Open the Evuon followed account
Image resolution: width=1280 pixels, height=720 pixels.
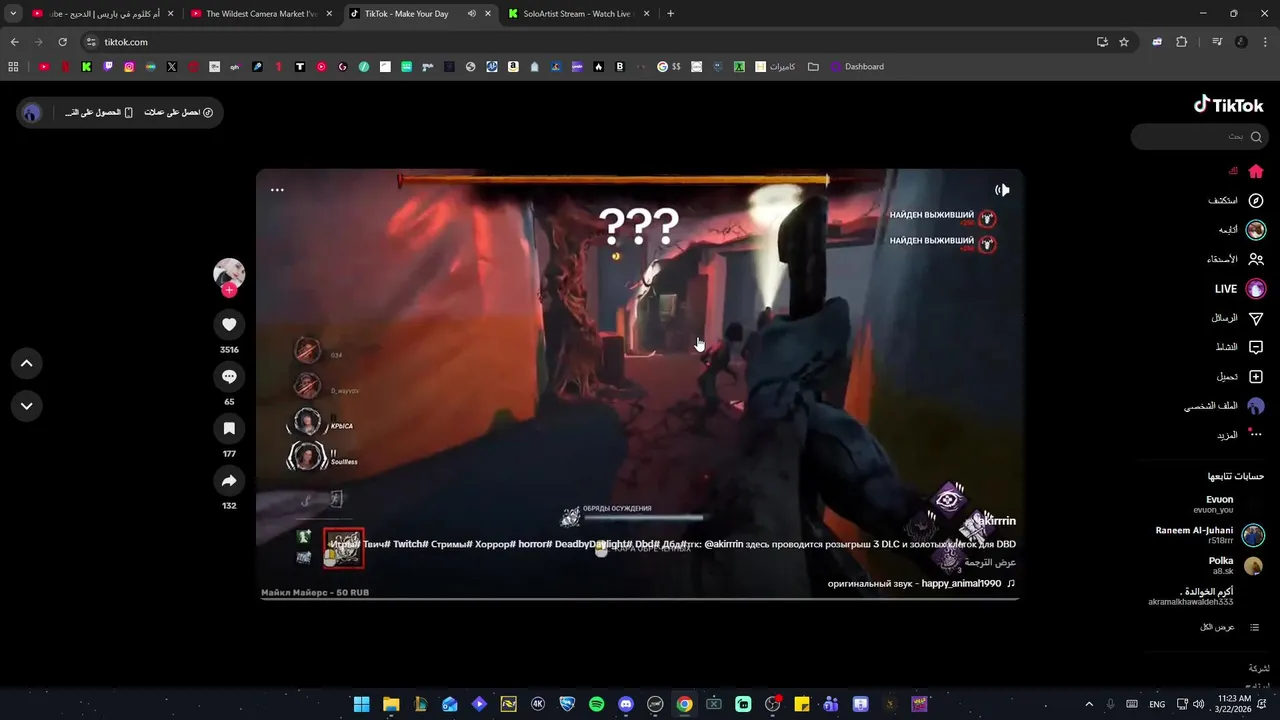coord(1219,504)
